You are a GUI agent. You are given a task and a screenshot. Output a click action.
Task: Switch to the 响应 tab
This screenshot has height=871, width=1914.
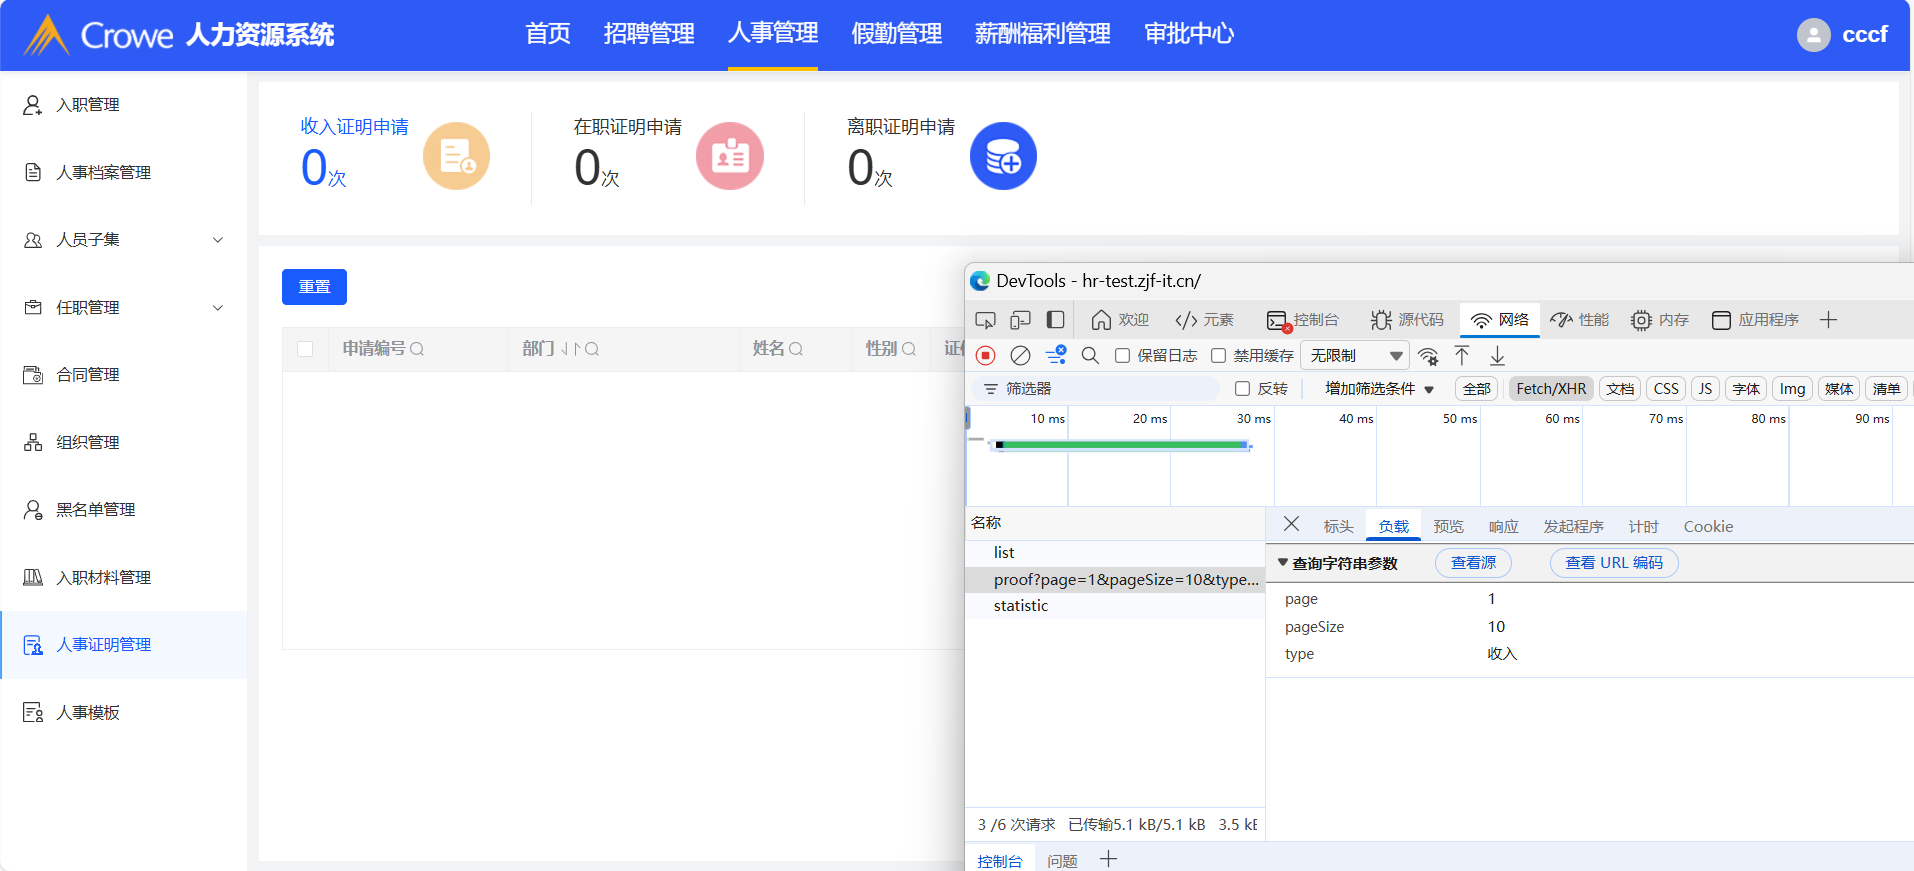pos(1503,527)
